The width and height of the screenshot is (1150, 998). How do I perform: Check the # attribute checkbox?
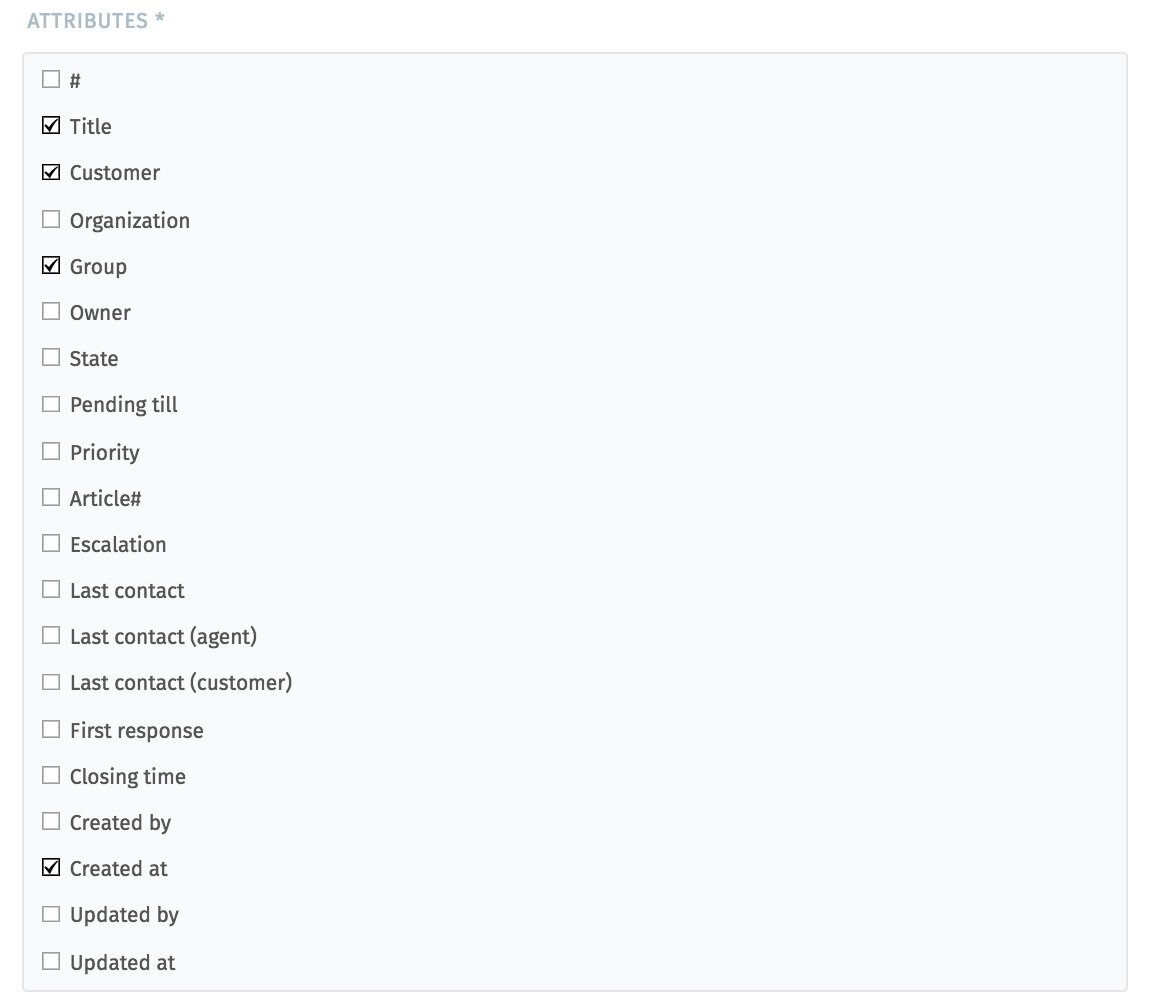click(51, 79)
